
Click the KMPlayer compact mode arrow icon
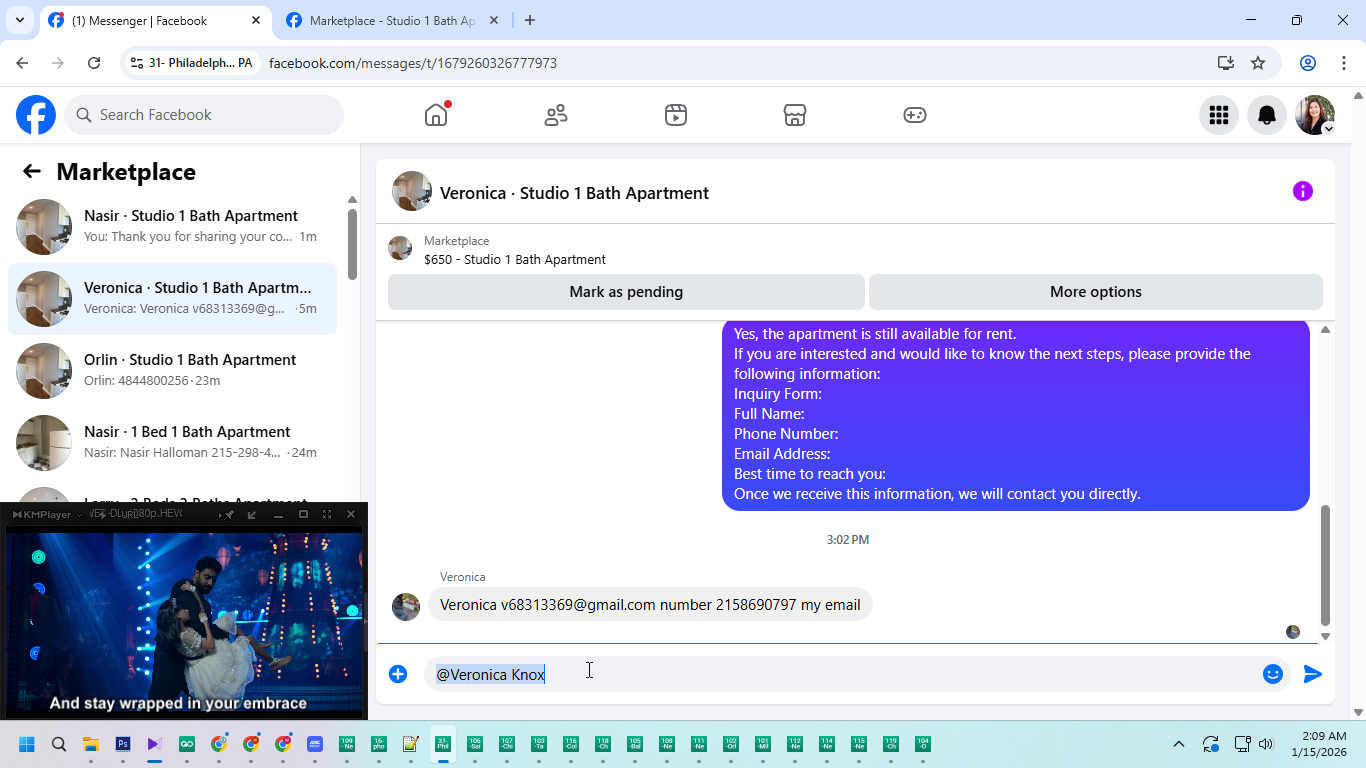click(x=252, y=514)
